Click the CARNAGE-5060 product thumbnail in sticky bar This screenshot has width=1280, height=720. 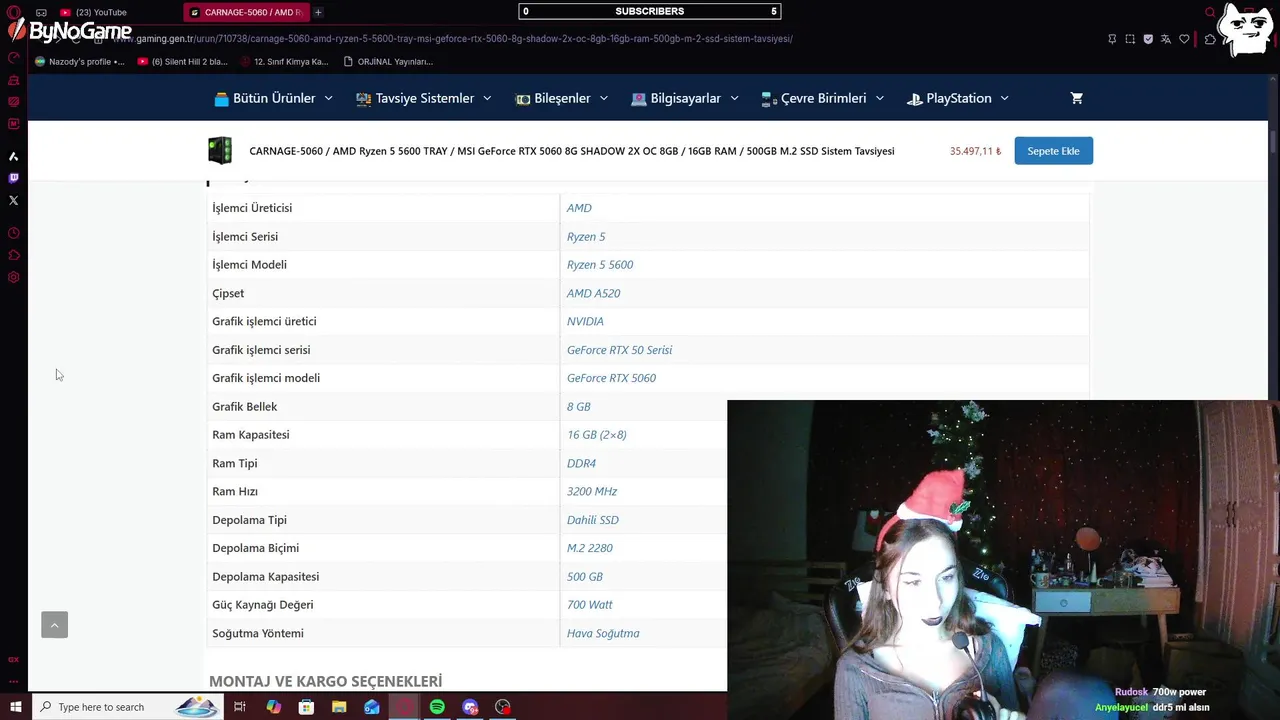pyautogui.click(x=220, y=150)
